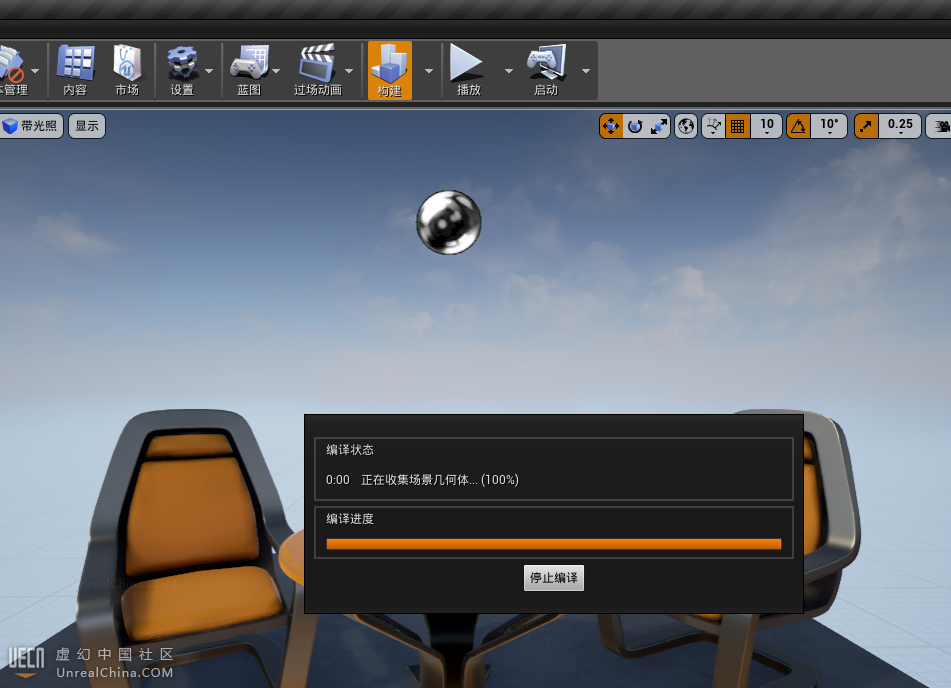Image resolution: width=951 pixels, height=688 pixels.
Task: Expand the 设置 dropdown arrow
Action: click(209, 71)
